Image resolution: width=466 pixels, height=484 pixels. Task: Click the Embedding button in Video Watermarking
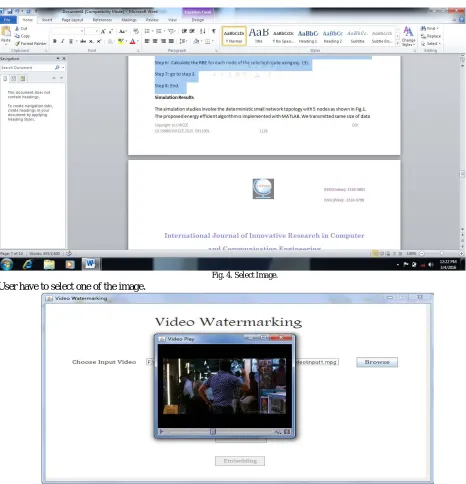point(240,461)
